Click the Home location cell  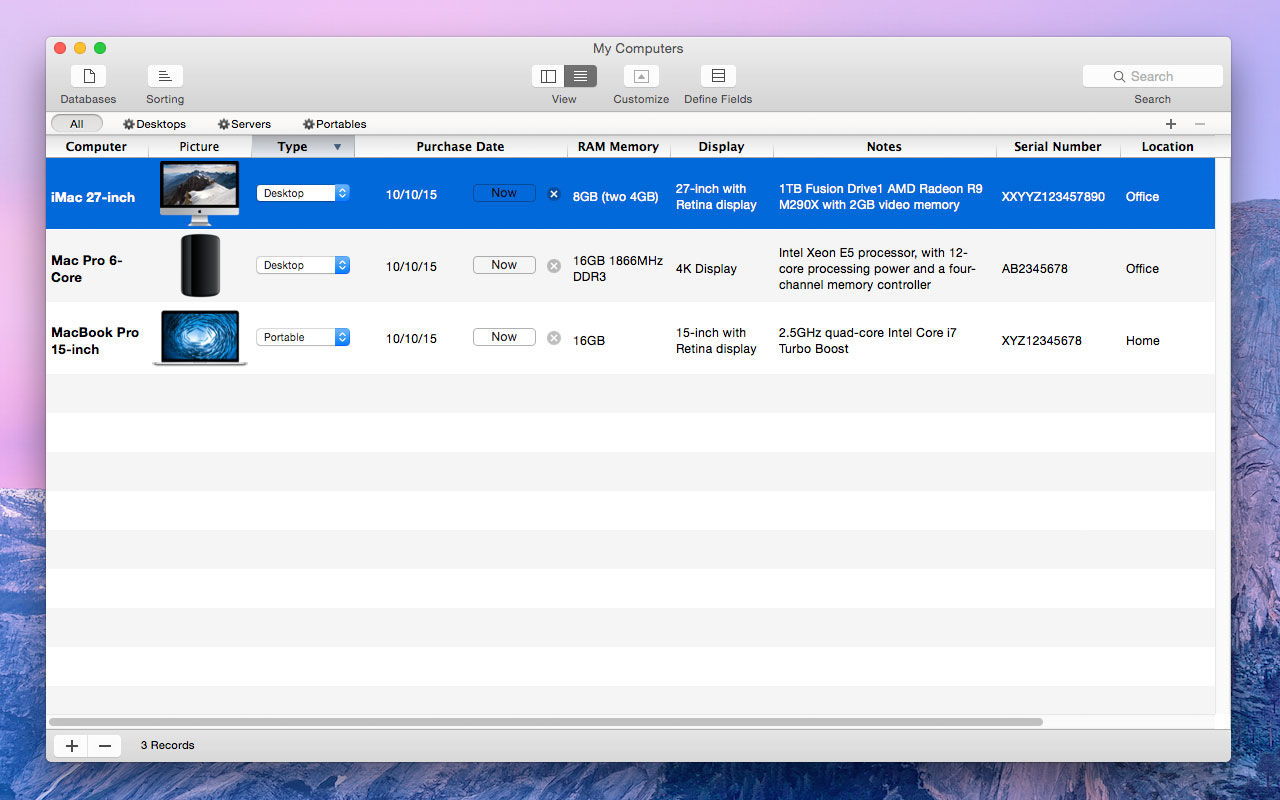click(x=1142, y=341)
